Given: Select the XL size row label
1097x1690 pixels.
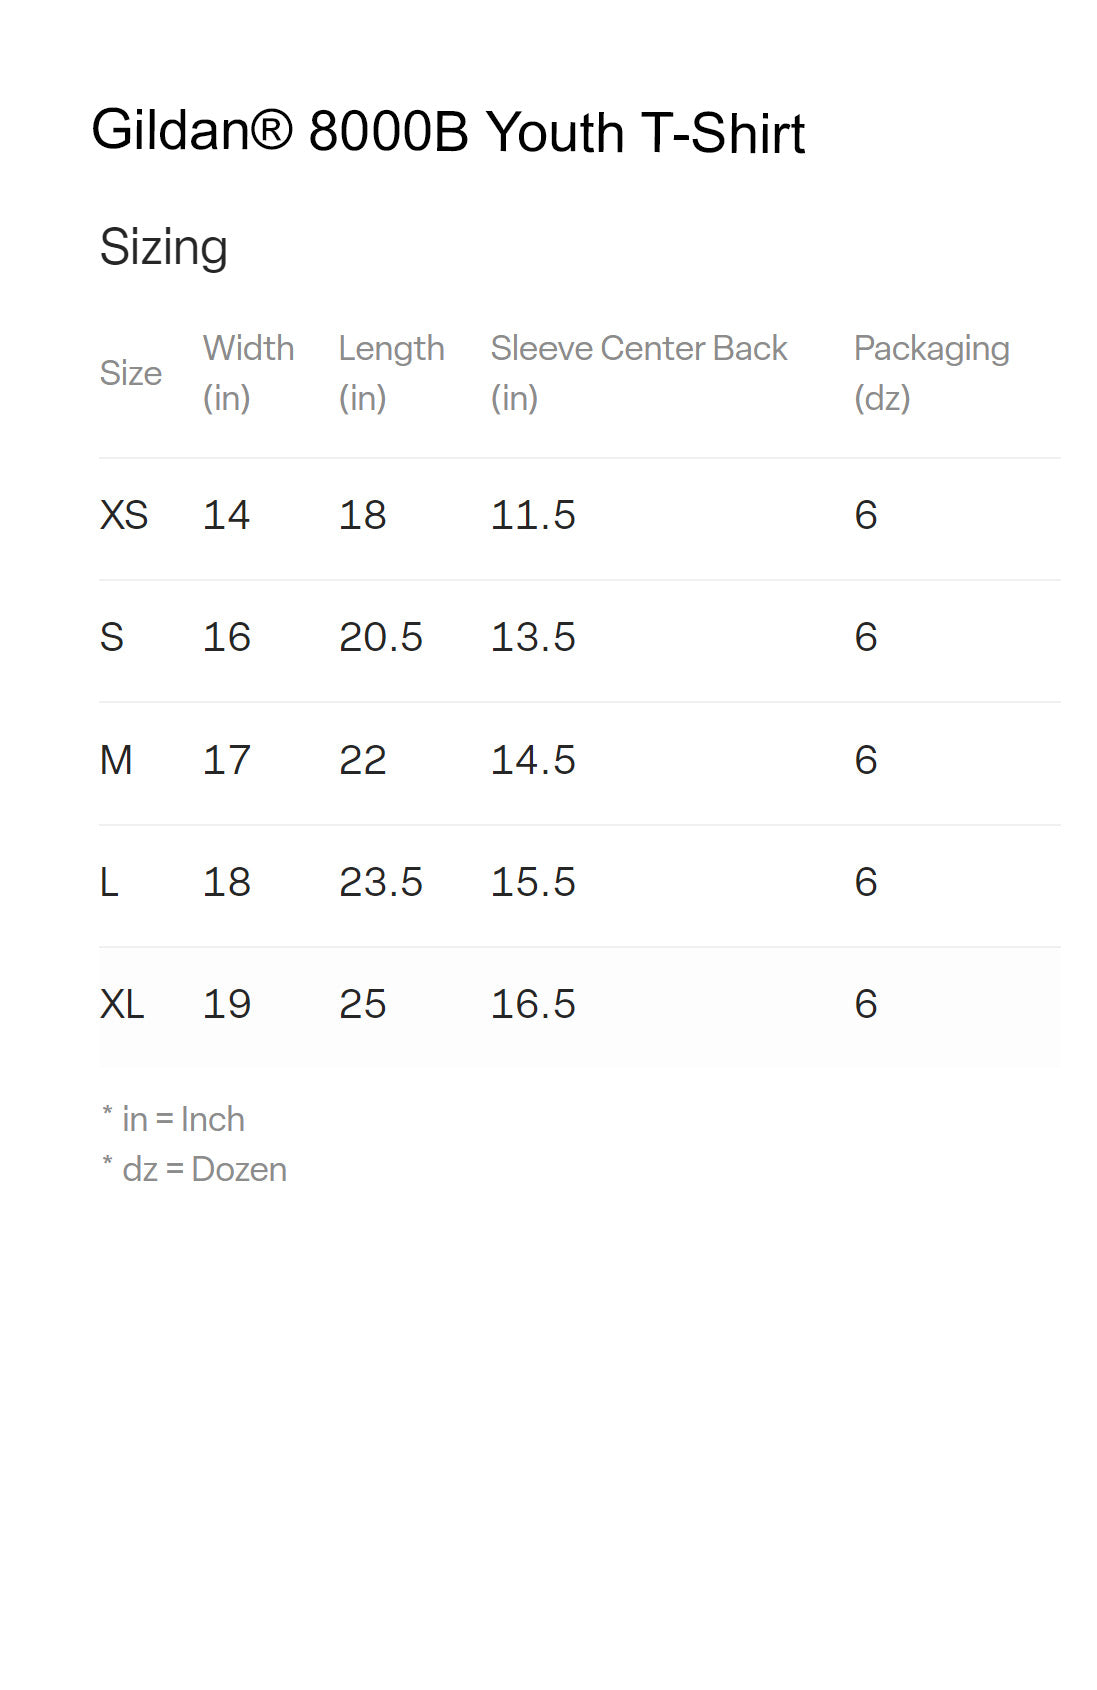Looking at the screenshot, I should coord(122,1004).
